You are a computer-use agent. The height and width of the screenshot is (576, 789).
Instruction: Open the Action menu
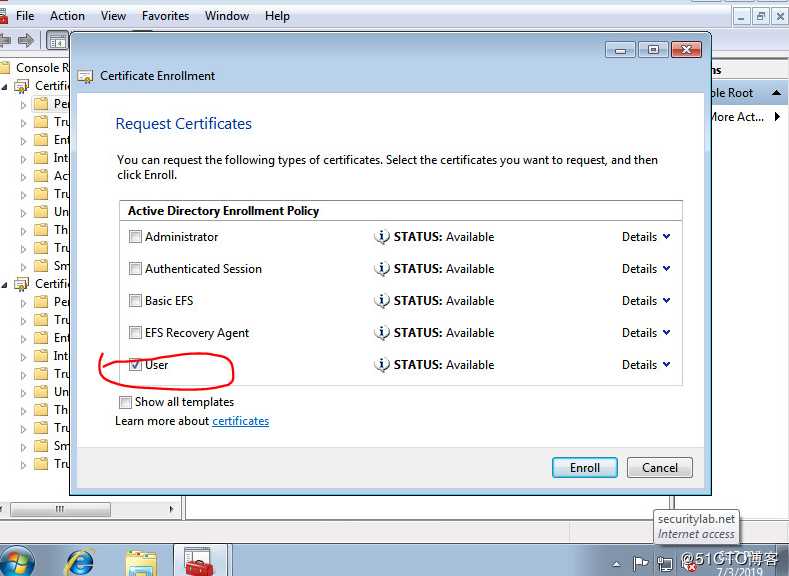[67, 16]
